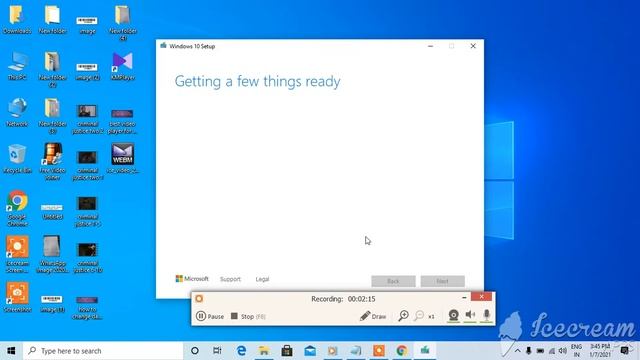Select the Network desktop icon
Image resolution: width=640 pixels, height=360 pixels.
tap(17, 113)
